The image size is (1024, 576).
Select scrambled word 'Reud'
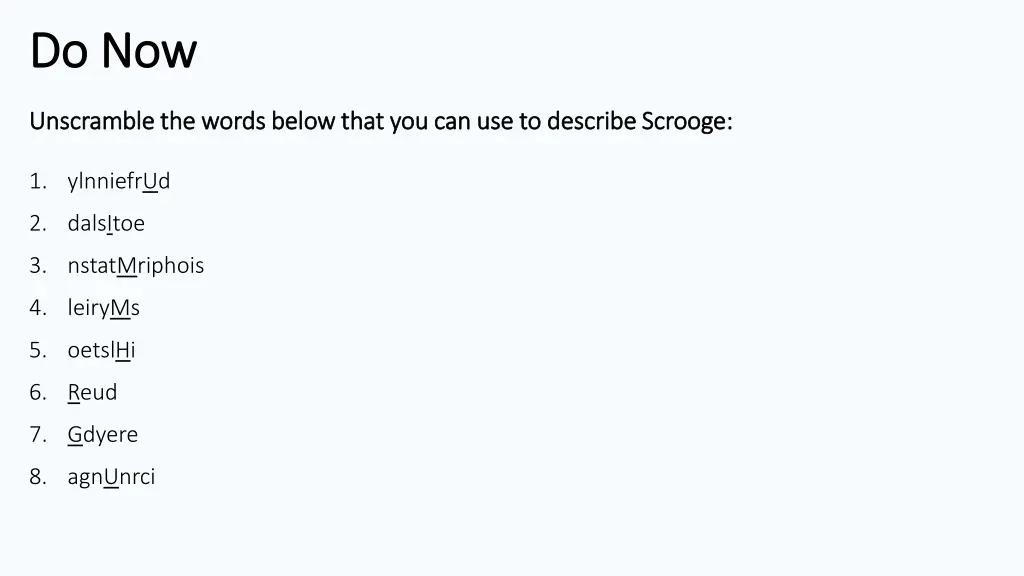pos(92,392)
